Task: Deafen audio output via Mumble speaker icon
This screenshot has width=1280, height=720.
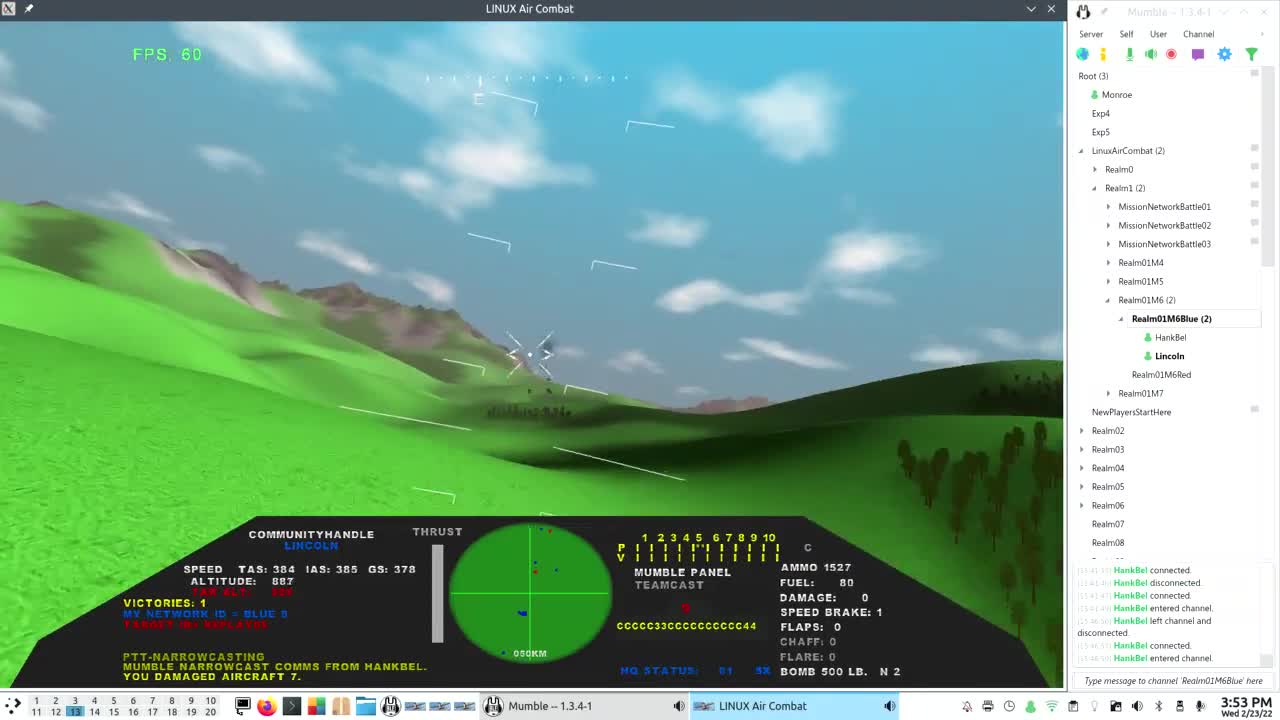Action: (x=1150, y=54)
